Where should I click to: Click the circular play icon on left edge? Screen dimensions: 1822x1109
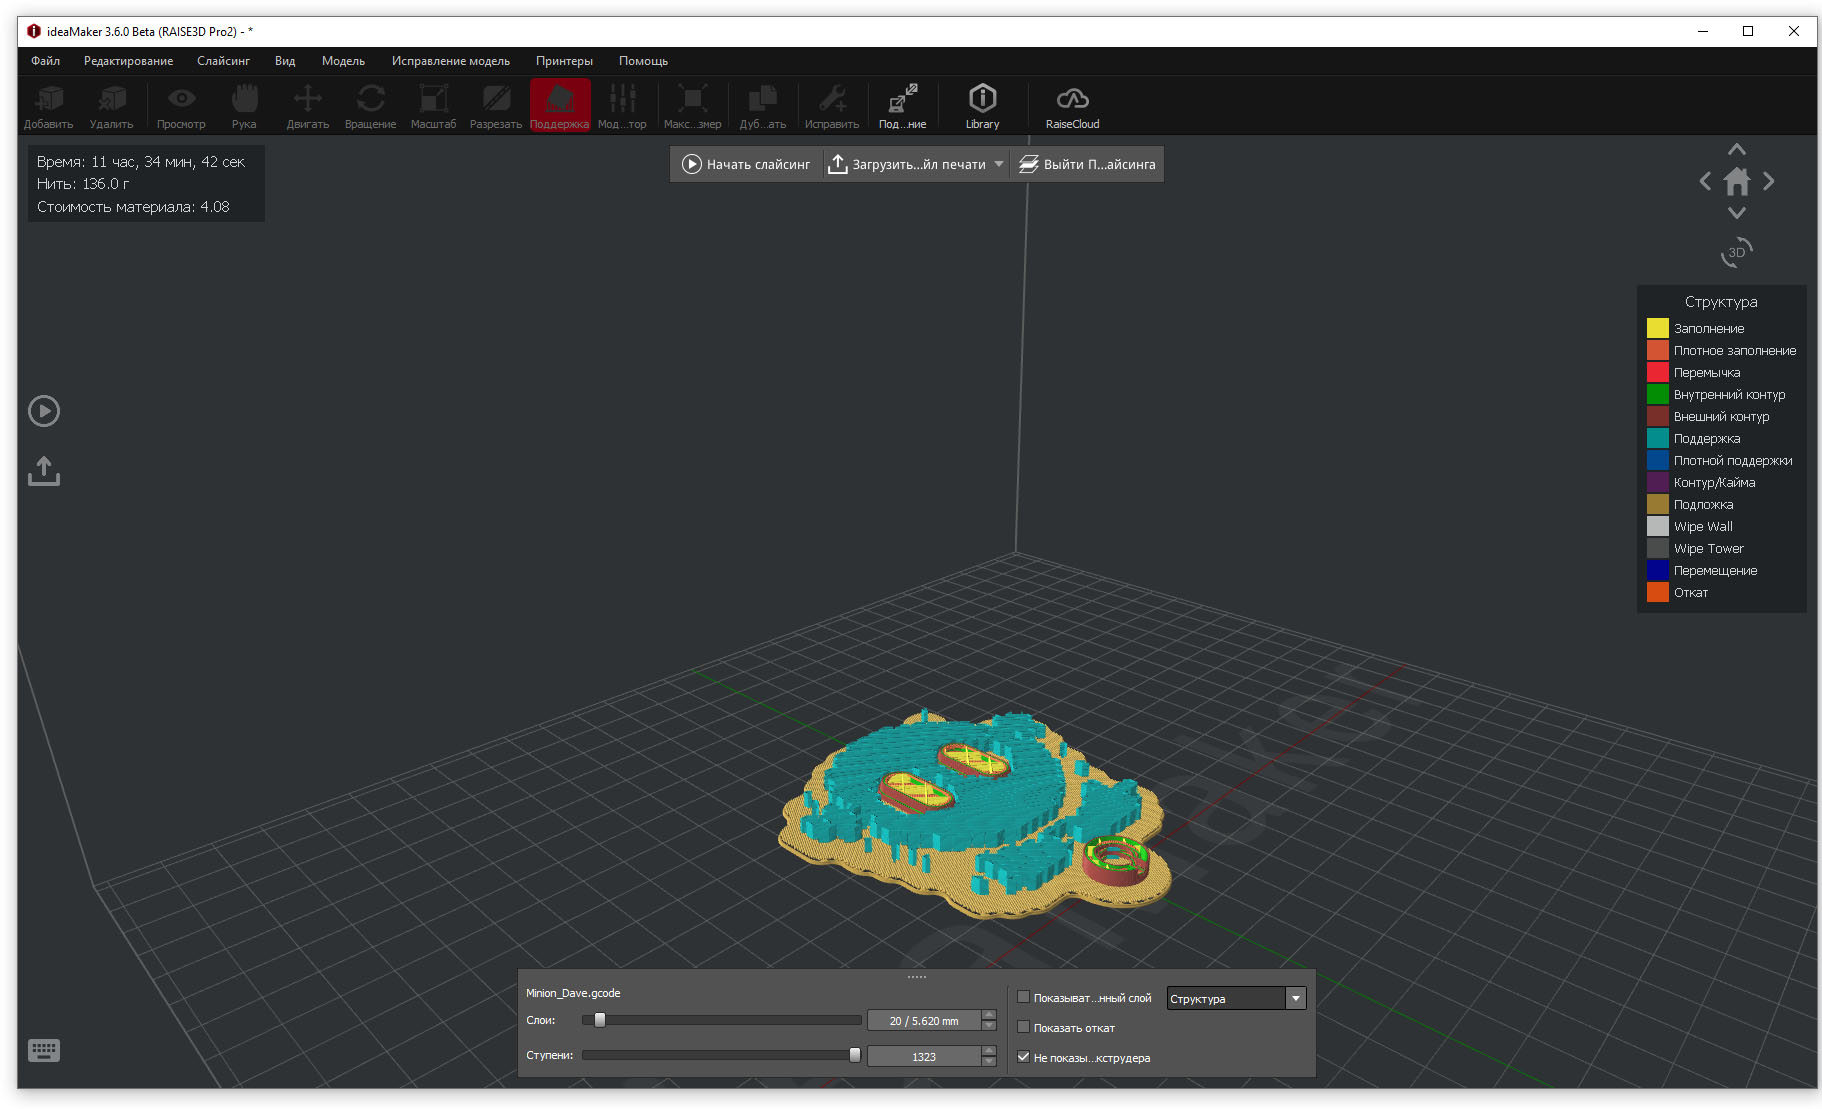coord(44,411)
